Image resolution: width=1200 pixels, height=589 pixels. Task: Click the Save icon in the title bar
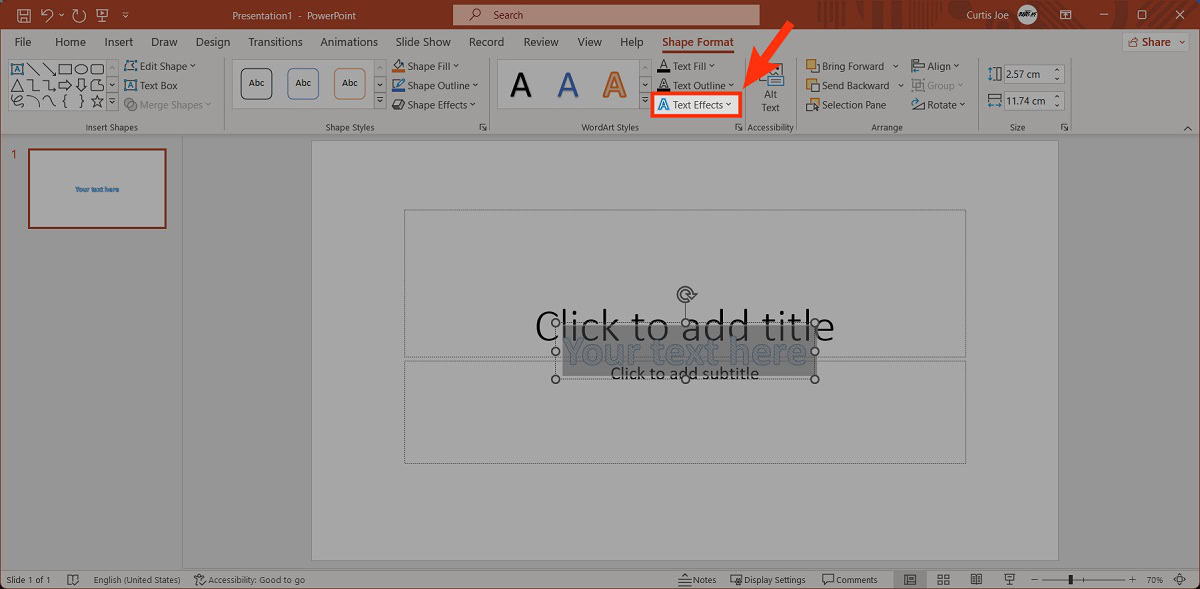click(23, 15)
